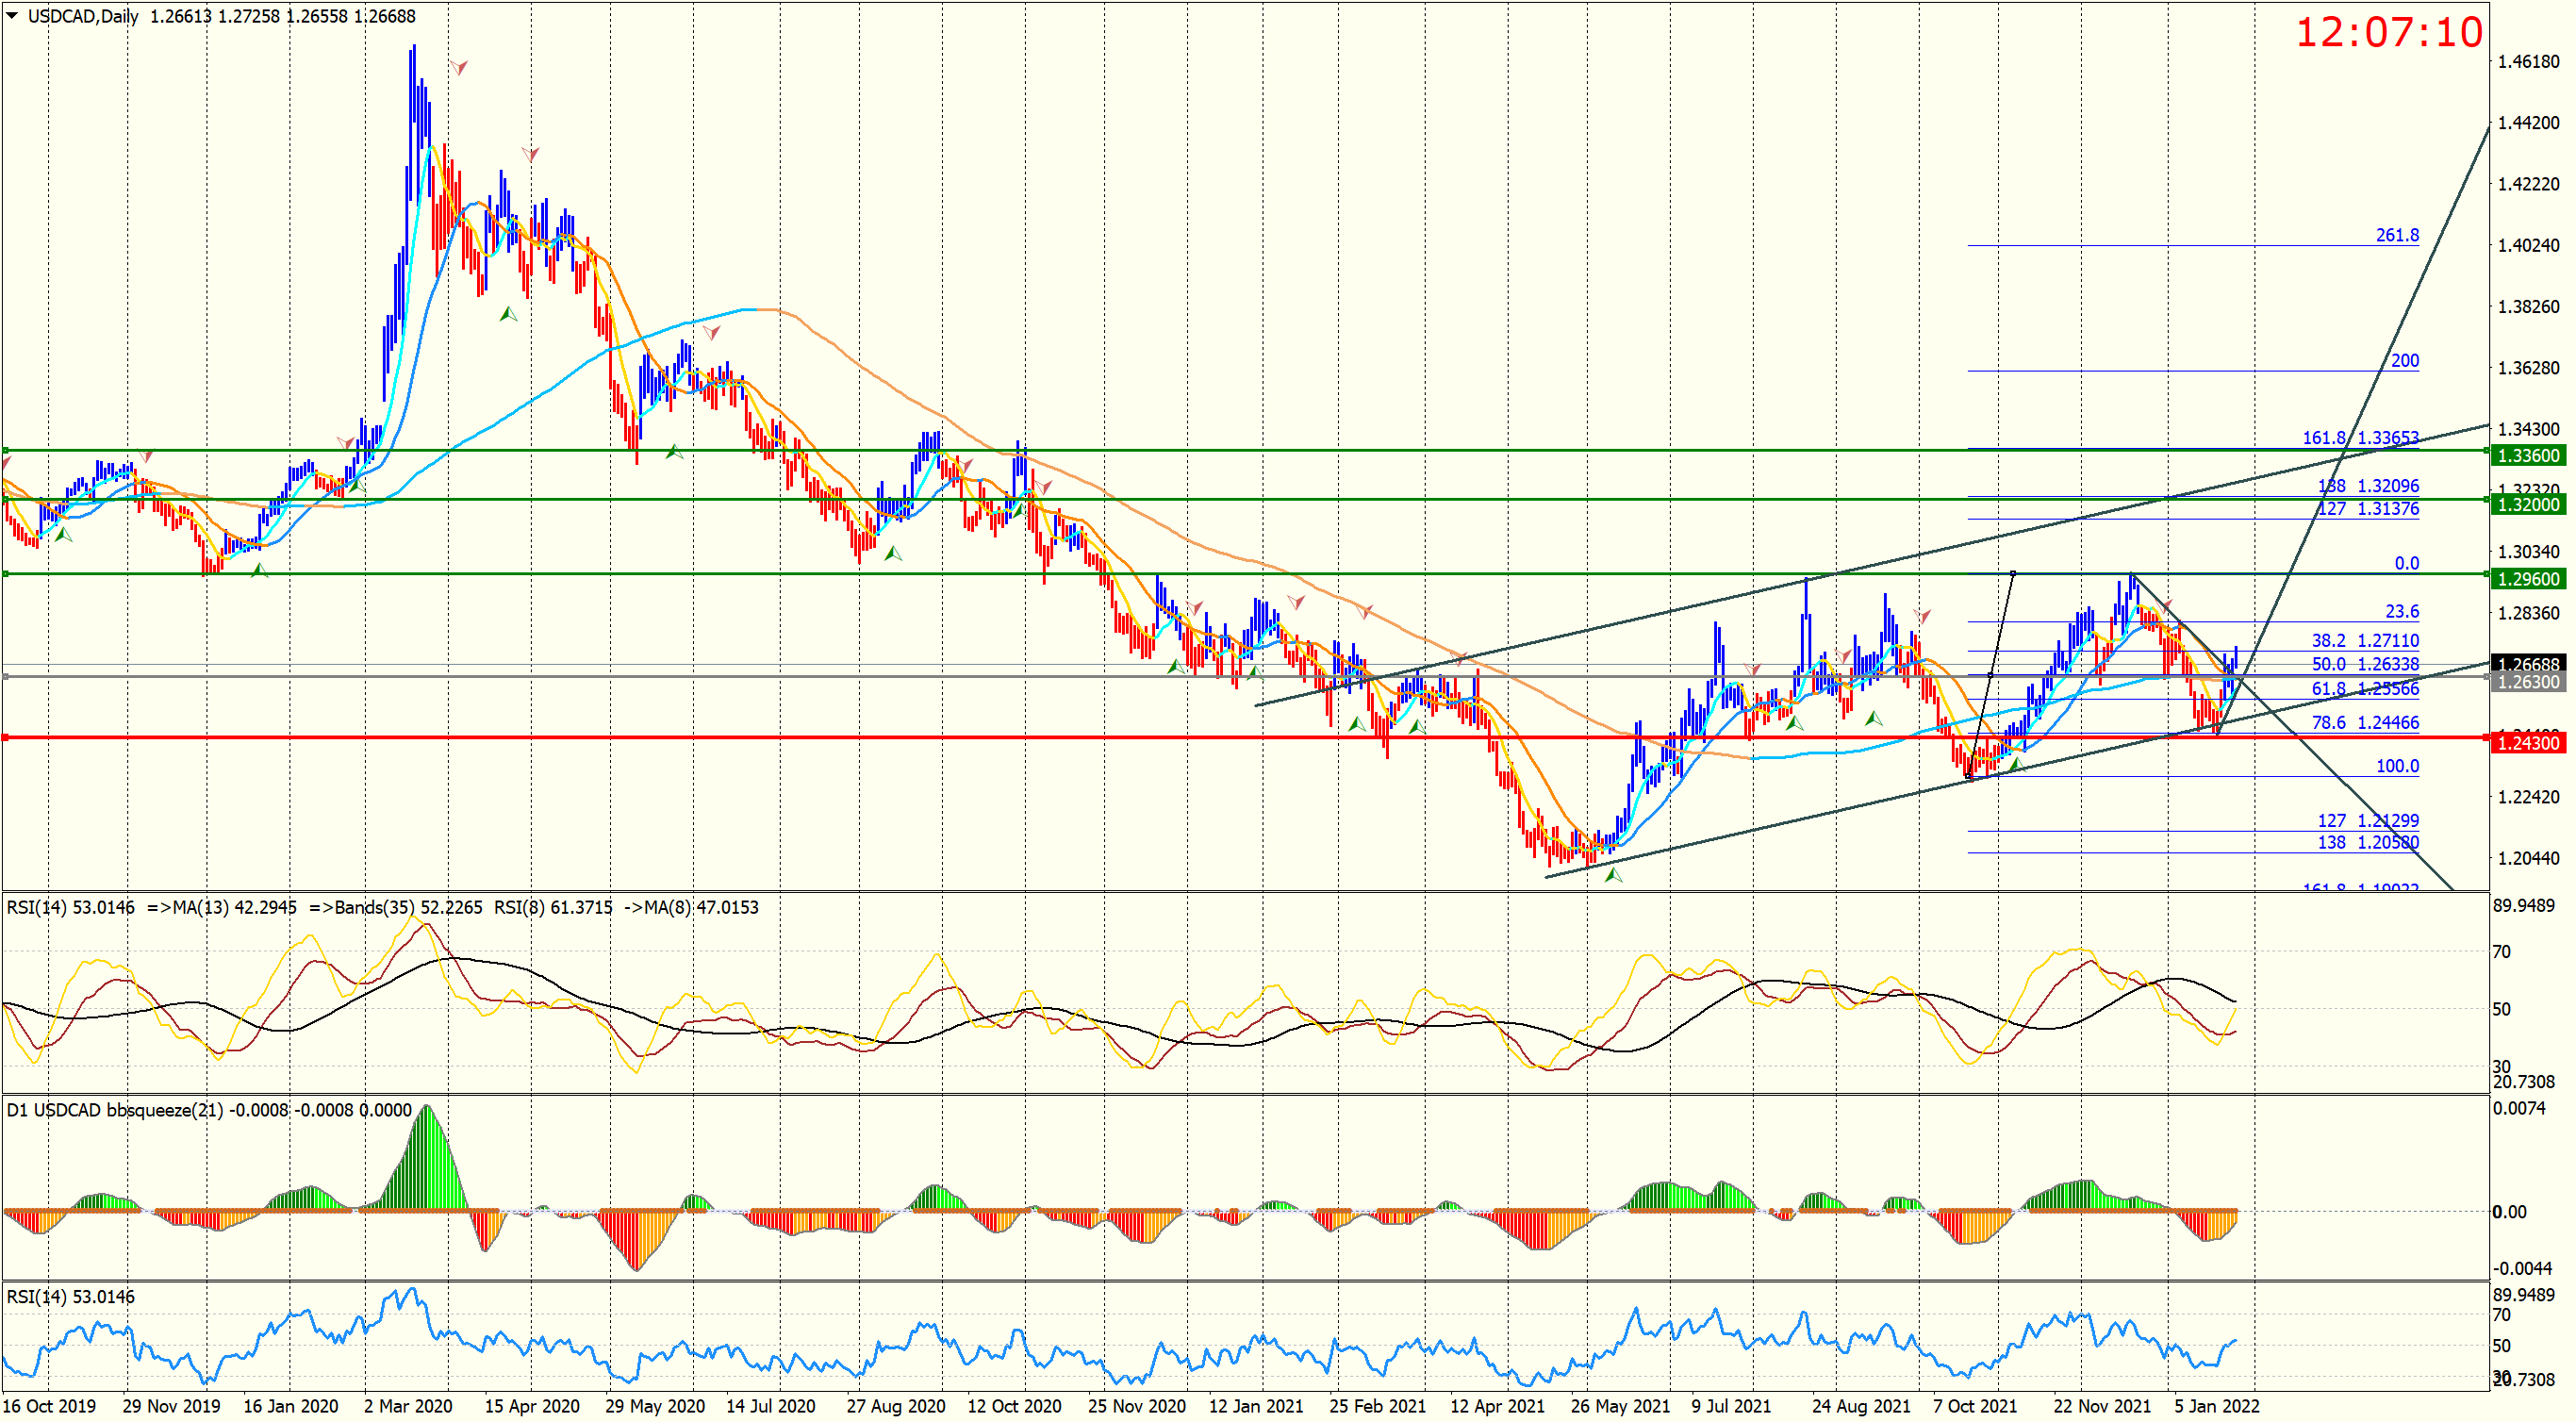Click the dropdown triangle beside USDCAD,Daily

12,16
